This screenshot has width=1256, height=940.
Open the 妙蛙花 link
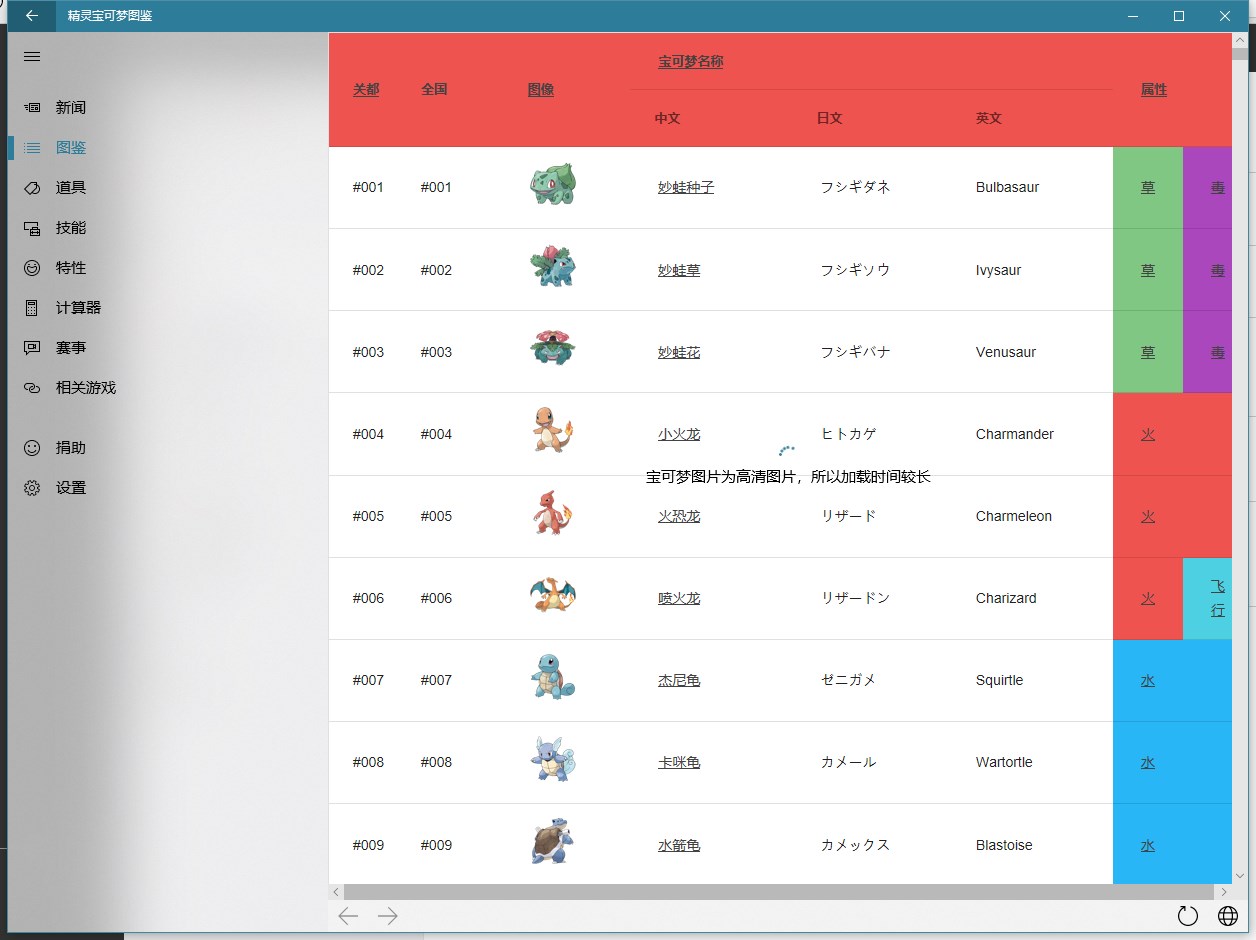pos(679,352)
